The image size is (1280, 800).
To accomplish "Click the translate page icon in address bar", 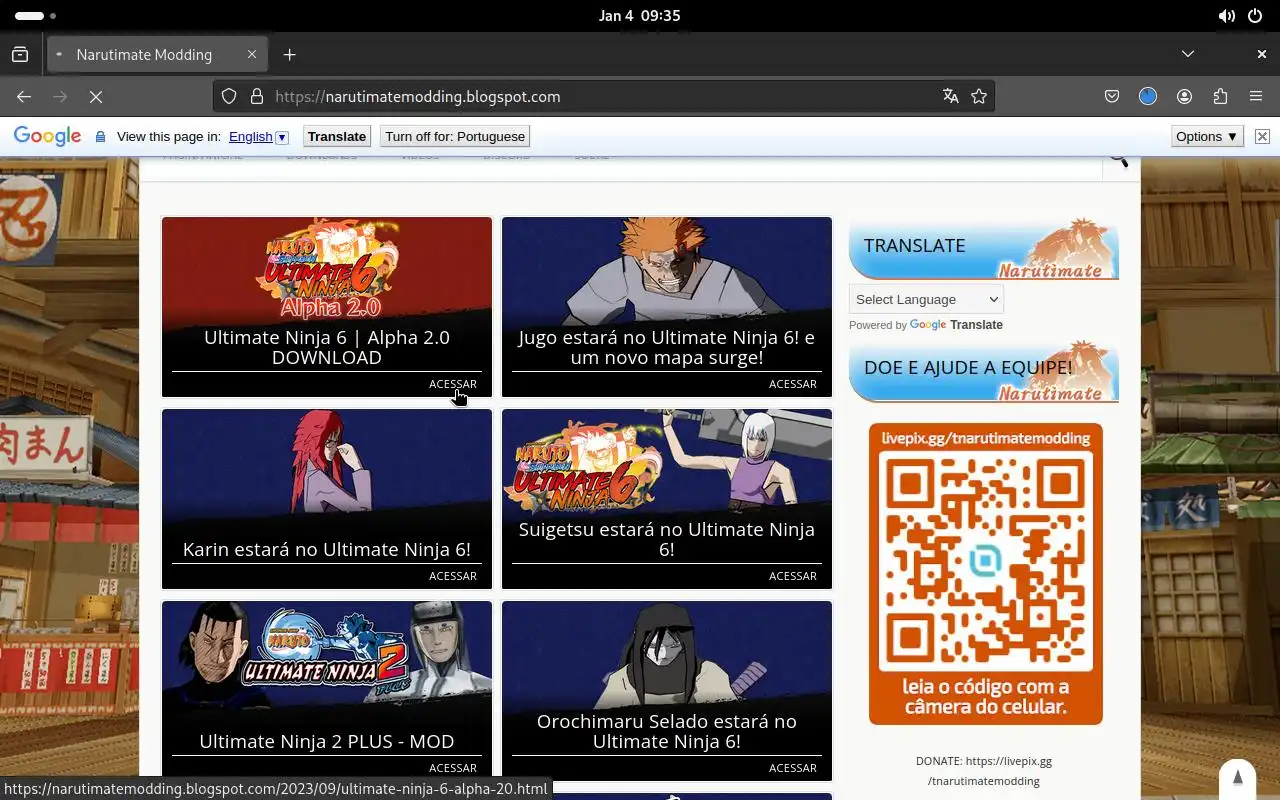I will (950, 96).
